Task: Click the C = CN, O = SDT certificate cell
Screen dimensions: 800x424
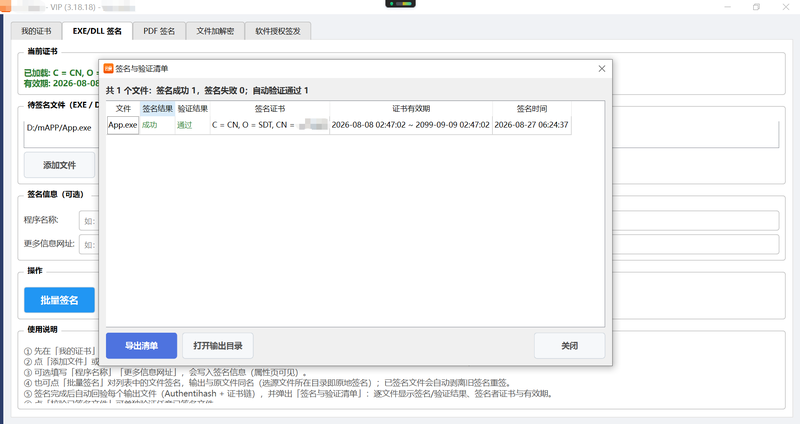Action: (270, 125)
